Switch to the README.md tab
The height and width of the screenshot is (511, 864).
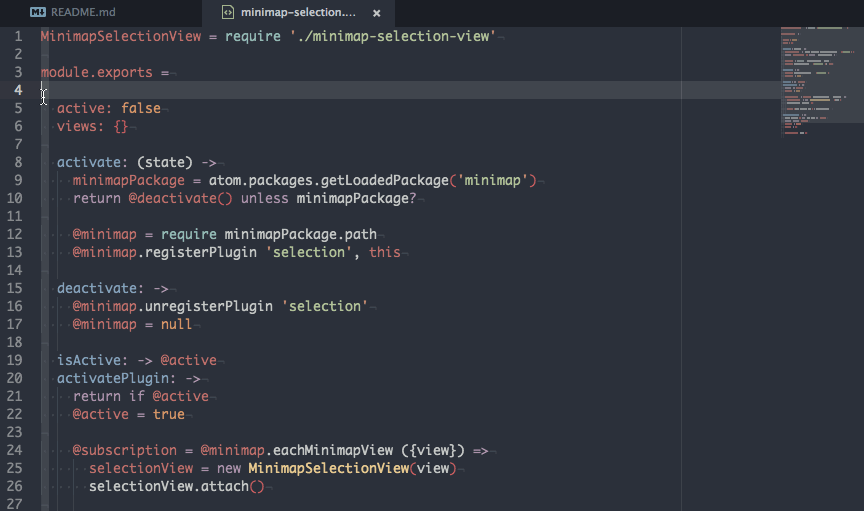[84, 13]
